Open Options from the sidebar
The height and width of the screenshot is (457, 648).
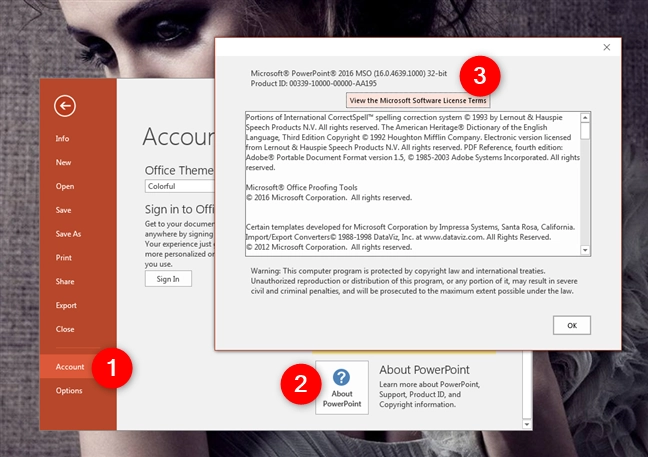(x=69, y=390)
